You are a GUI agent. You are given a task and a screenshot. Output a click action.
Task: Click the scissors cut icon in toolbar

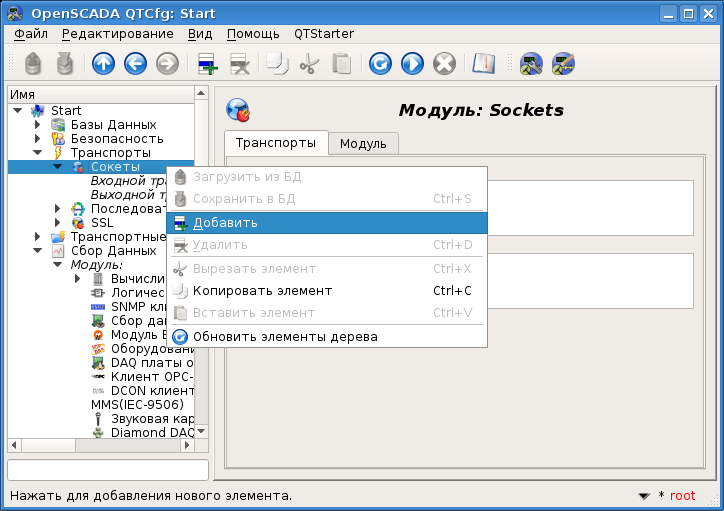pos(309,64)
